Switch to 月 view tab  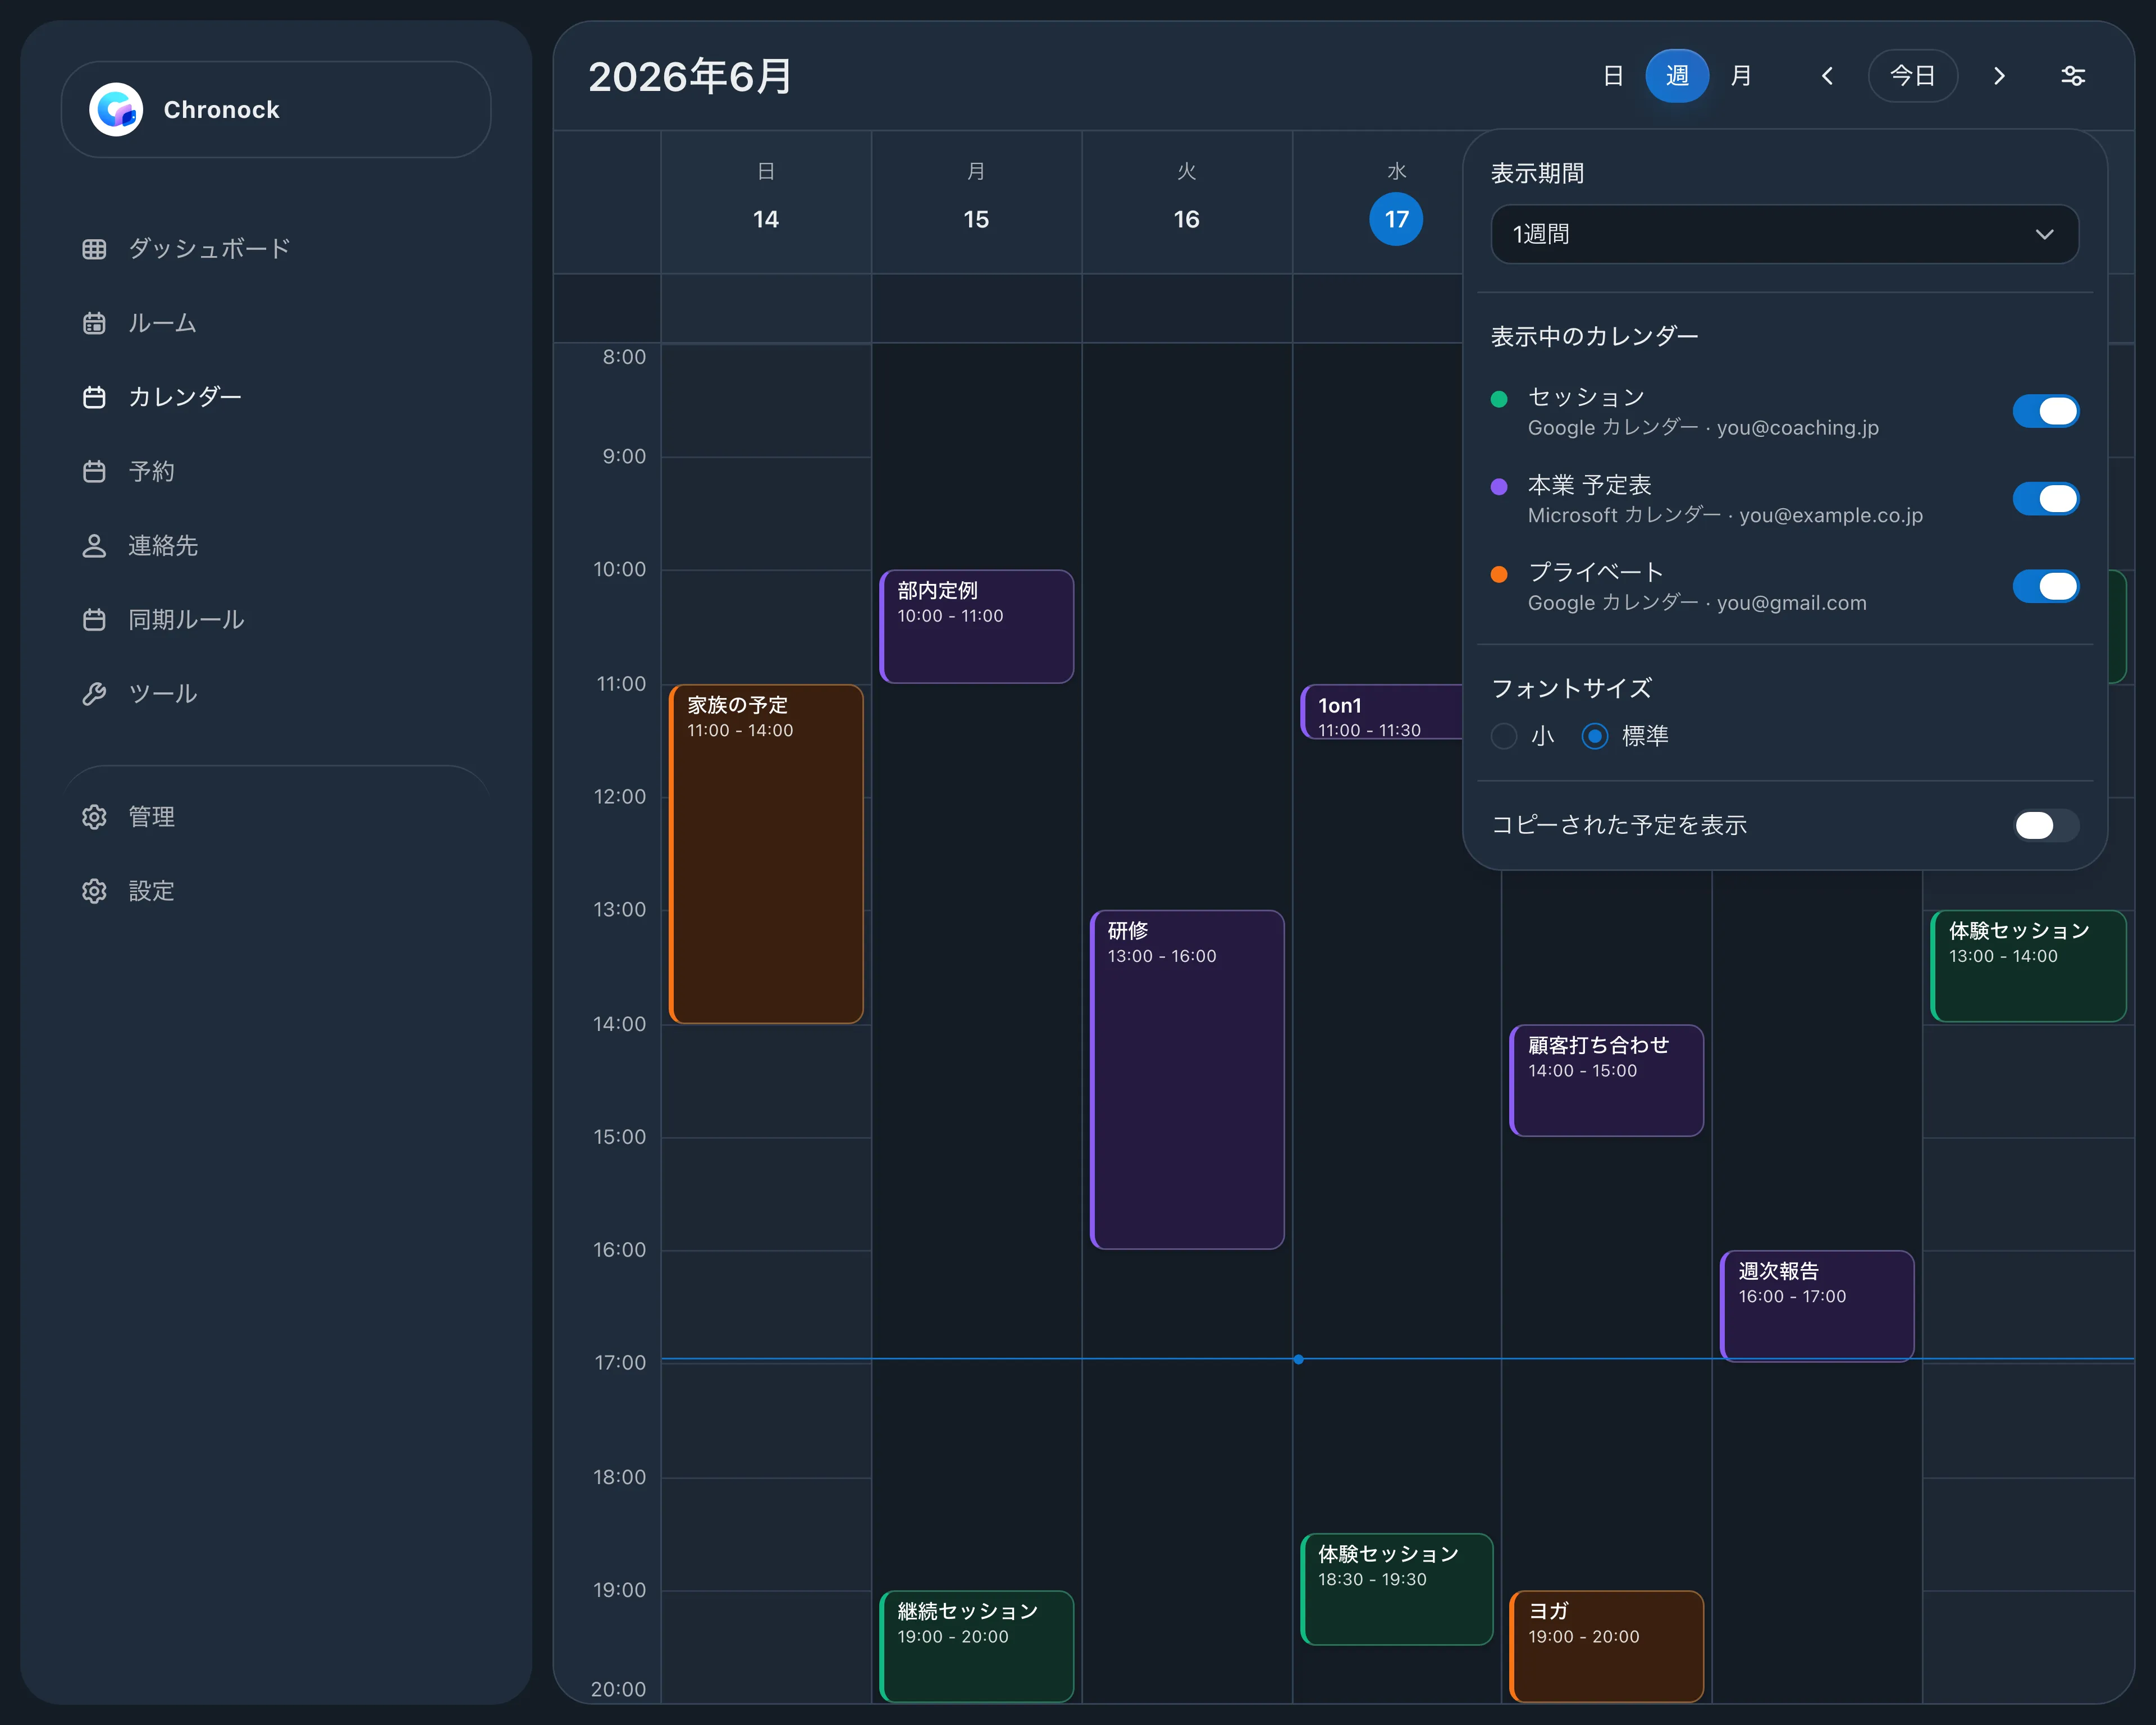[x=1741, y=76]
